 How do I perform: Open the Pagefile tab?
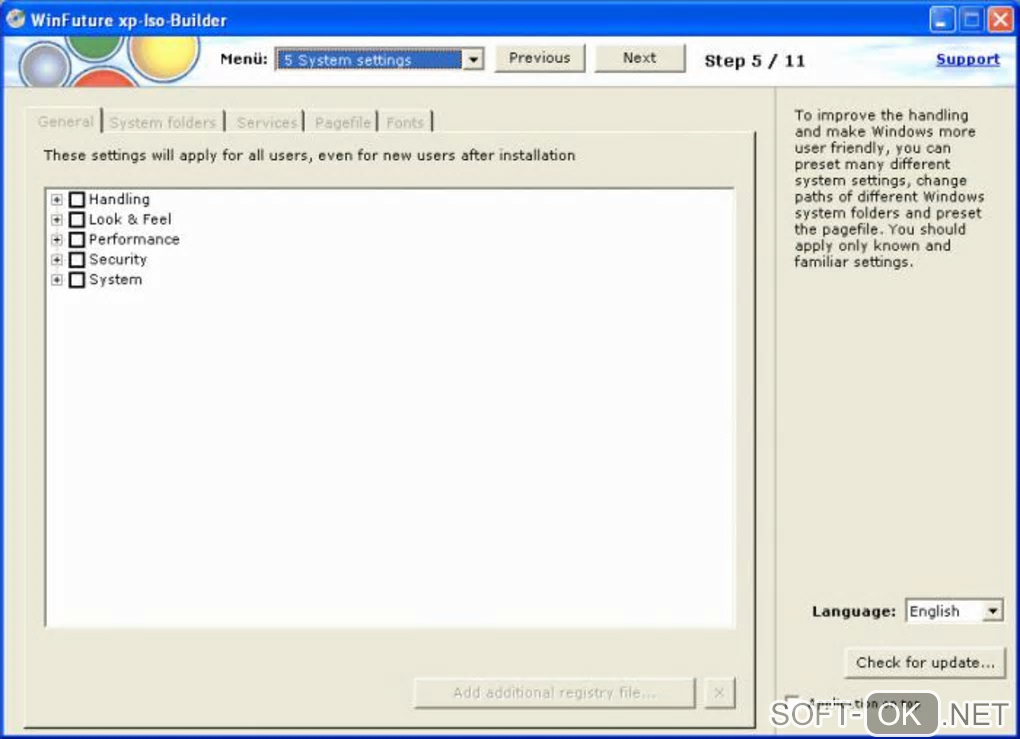click(x=342, y=122)
